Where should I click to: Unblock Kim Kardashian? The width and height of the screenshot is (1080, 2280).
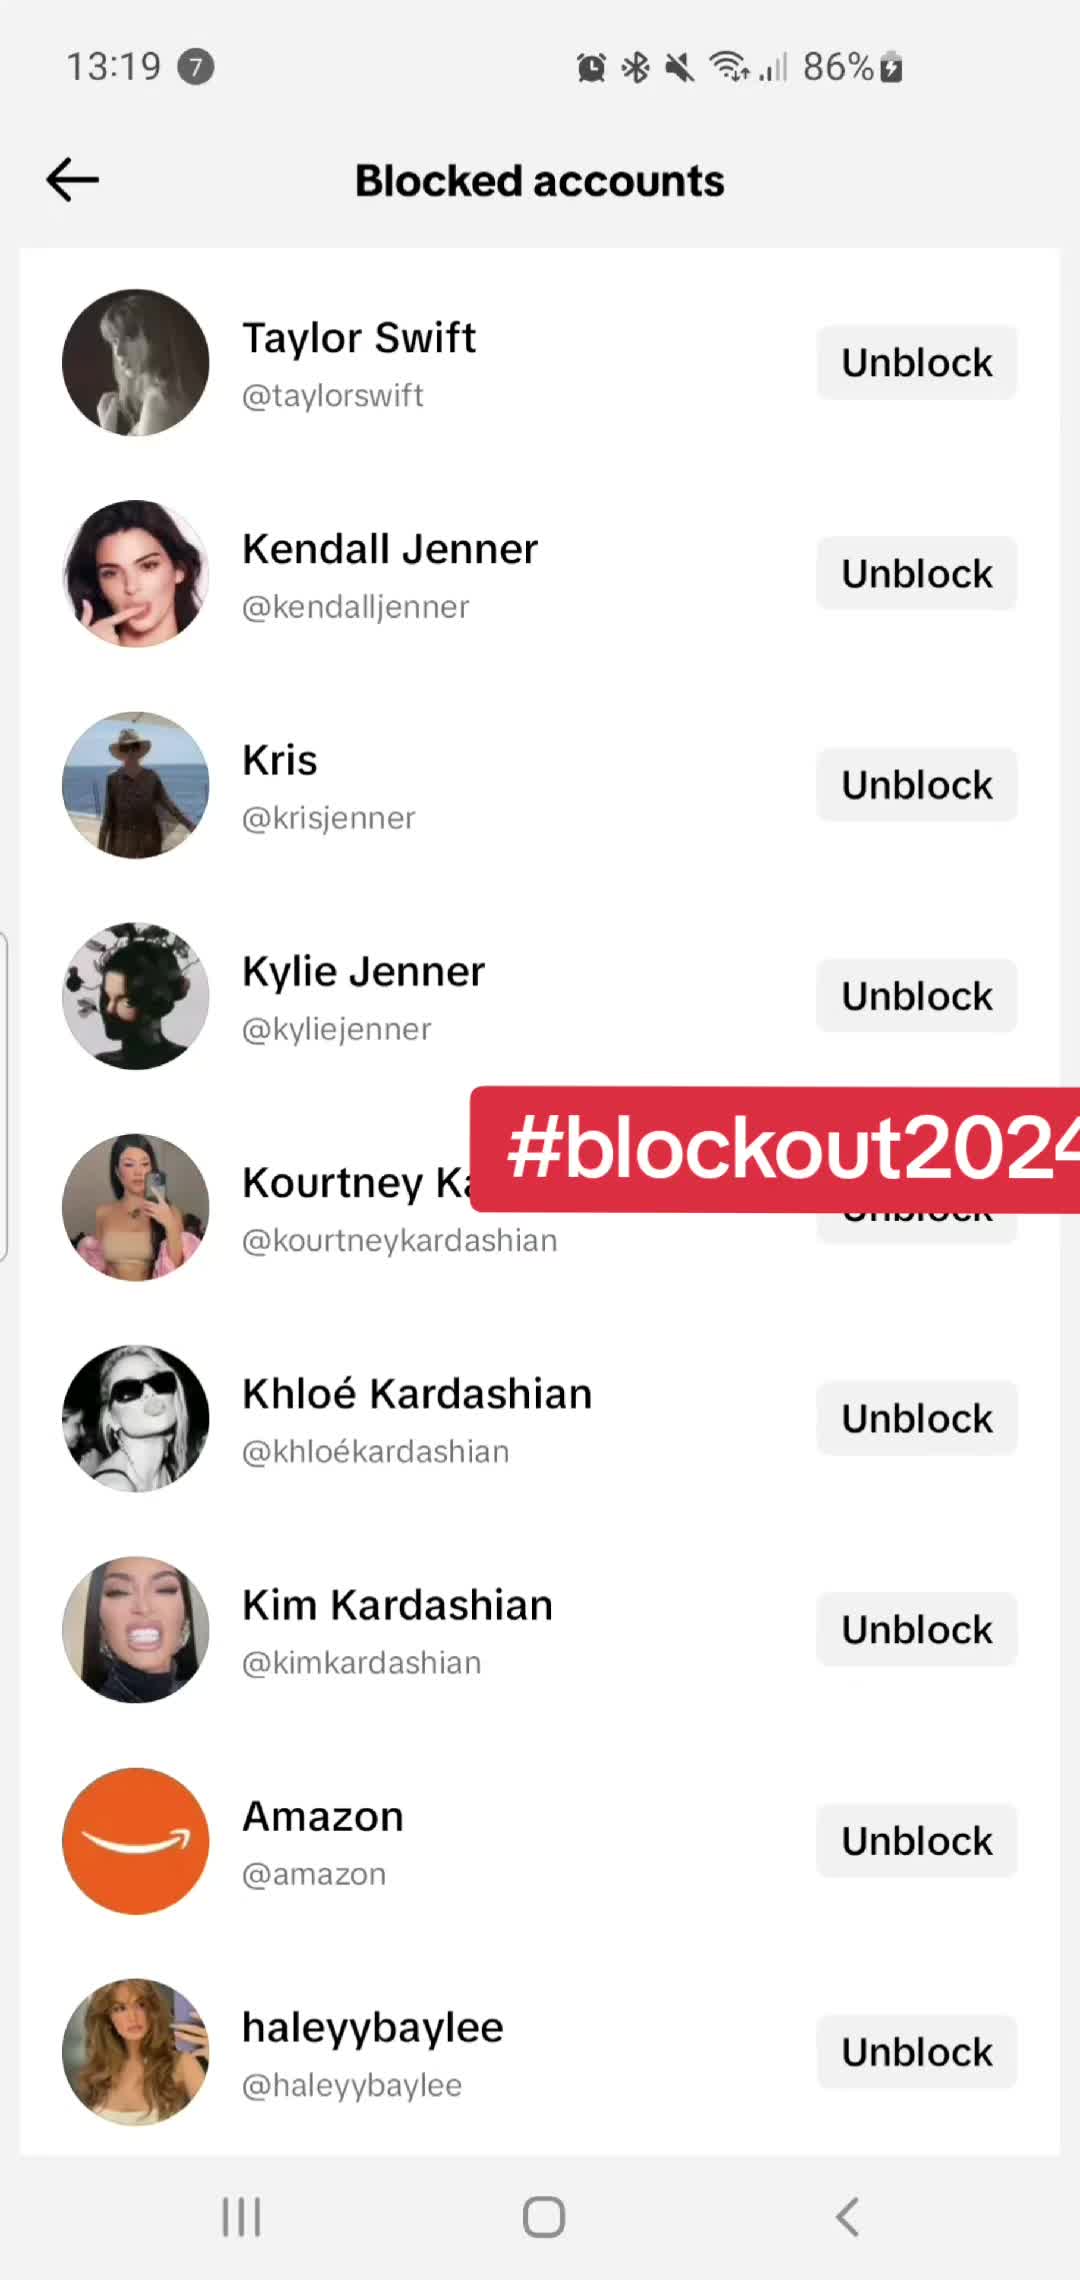point(917,1629)
